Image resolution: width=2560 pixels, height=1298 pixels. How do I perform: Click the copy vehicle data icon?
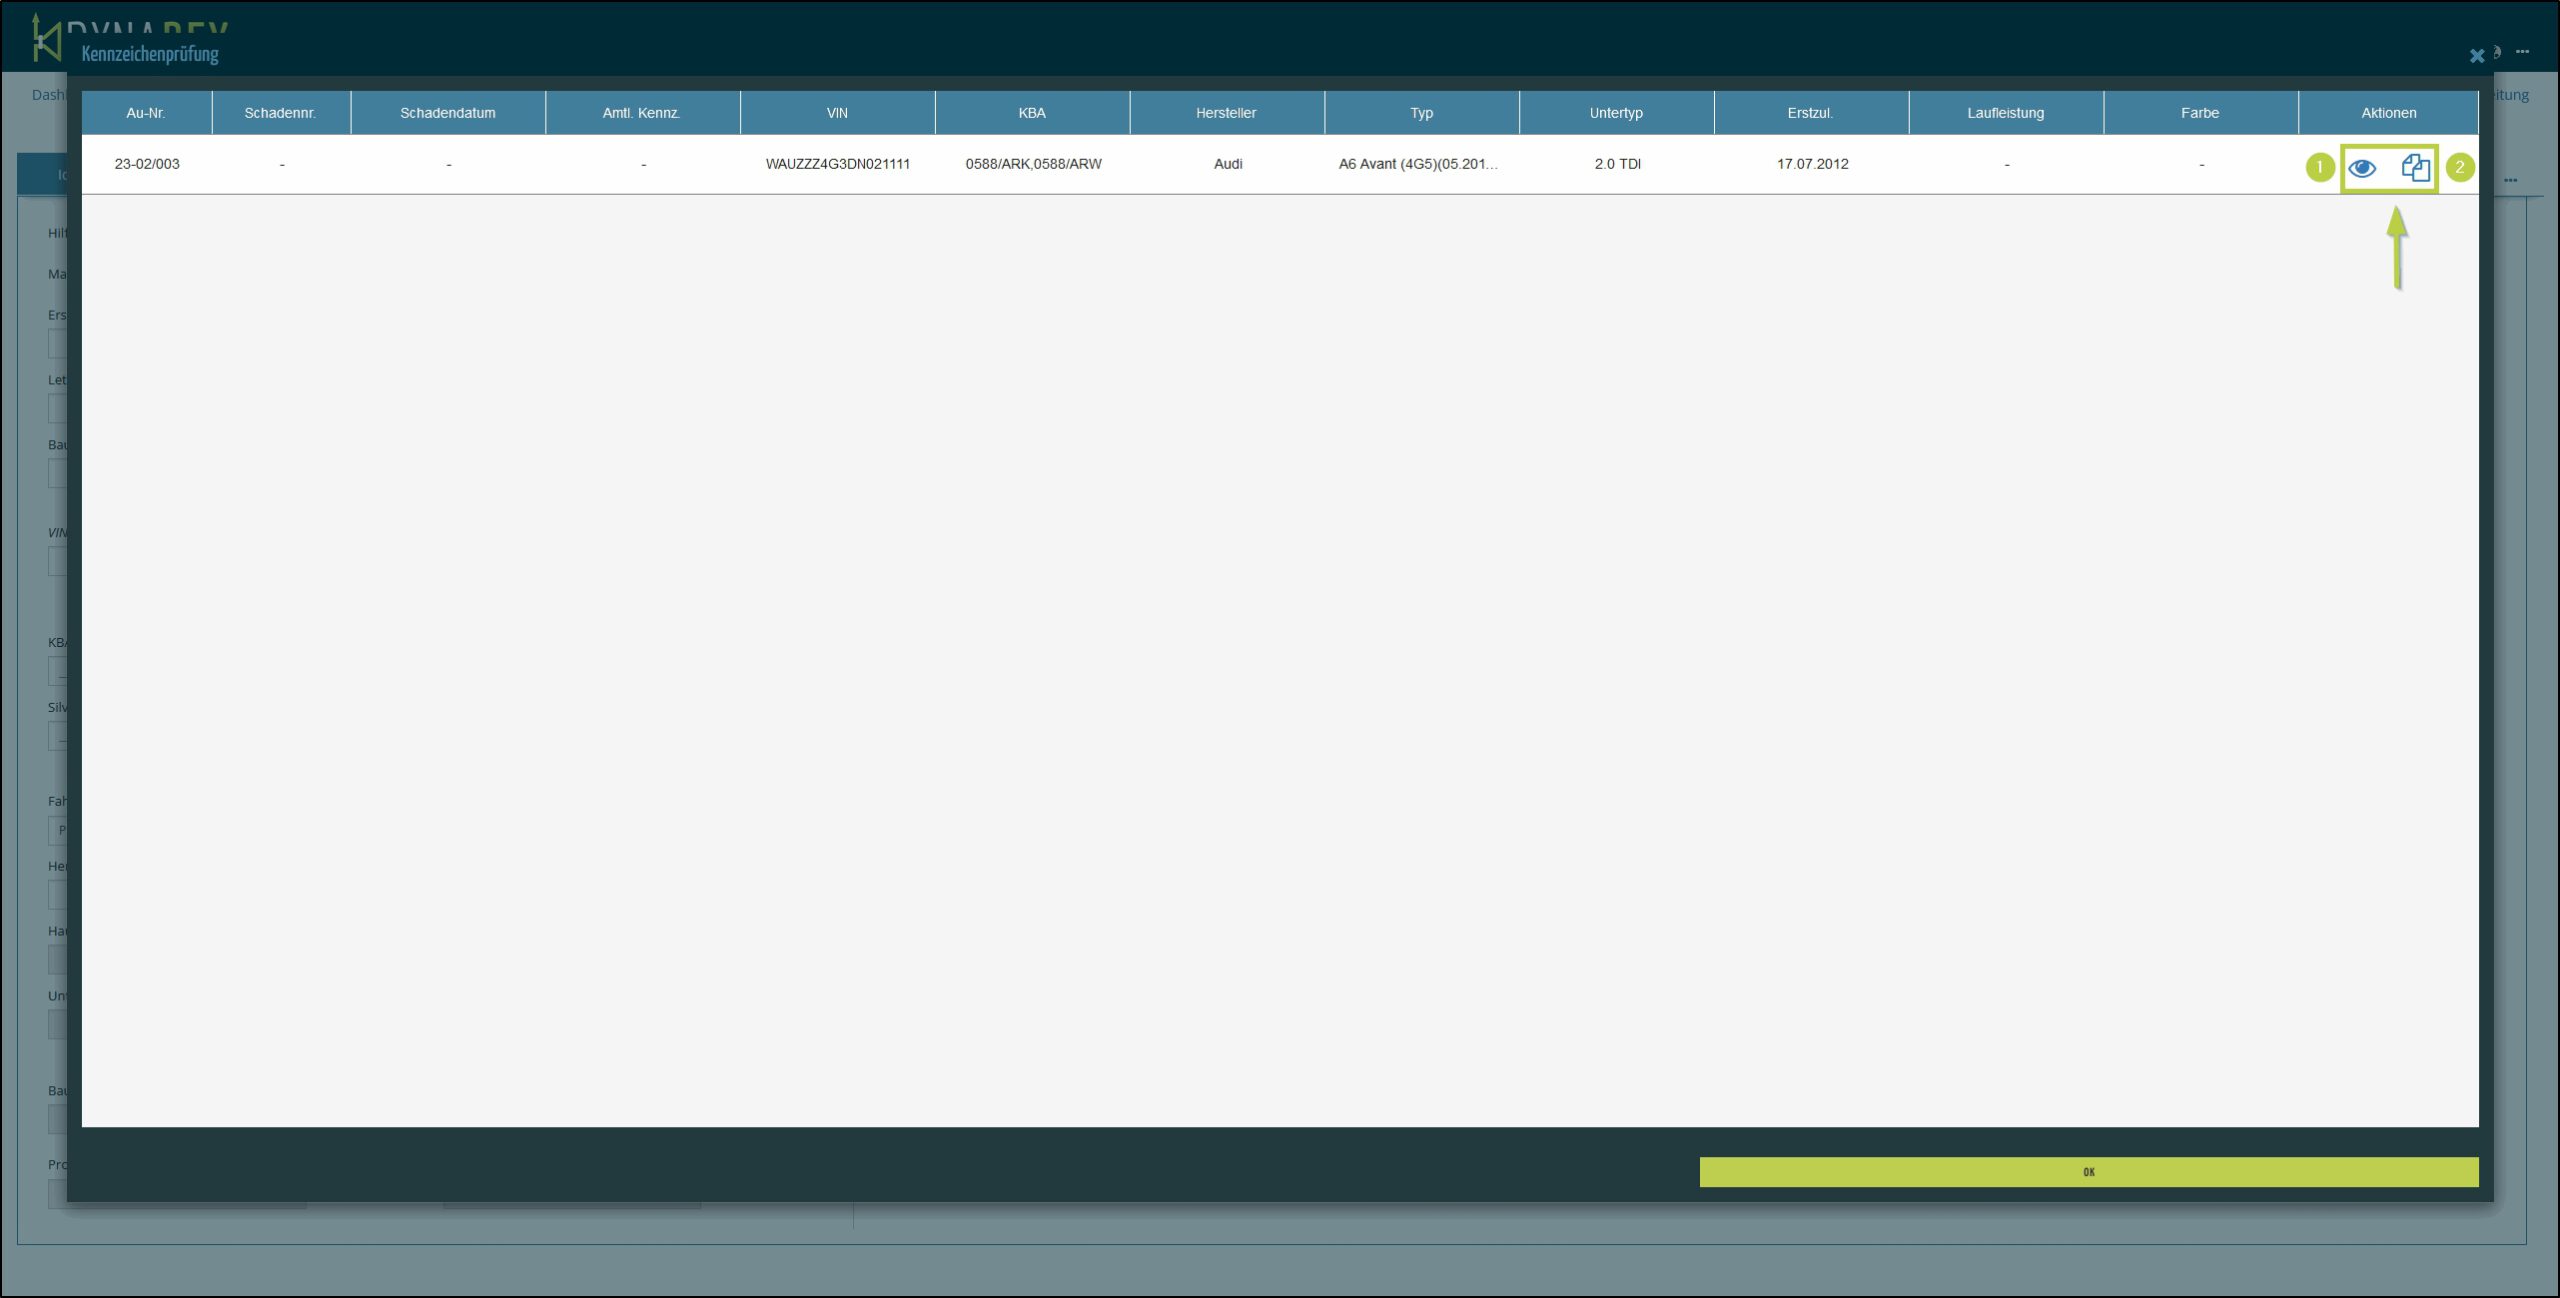tap(2415, 168)
